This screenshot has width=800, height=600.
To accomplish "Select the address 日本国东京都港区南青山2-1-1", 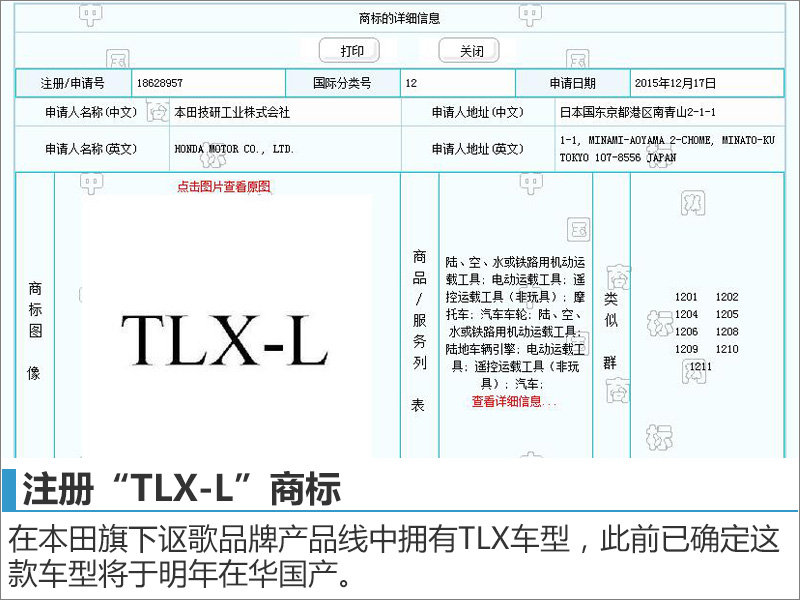I will coord(638,112).
